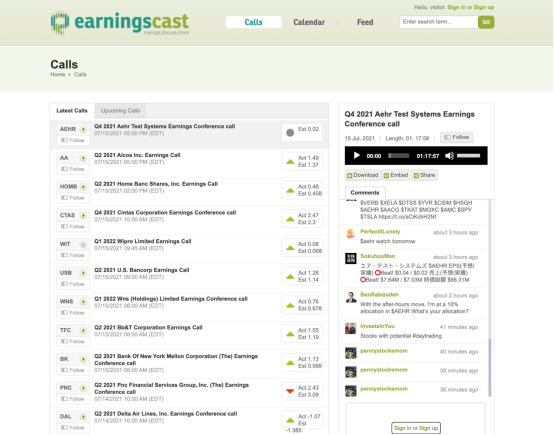
Task: Click the play icon next to AA ticker
Action: pyautogui.click(x=83, y=158)
